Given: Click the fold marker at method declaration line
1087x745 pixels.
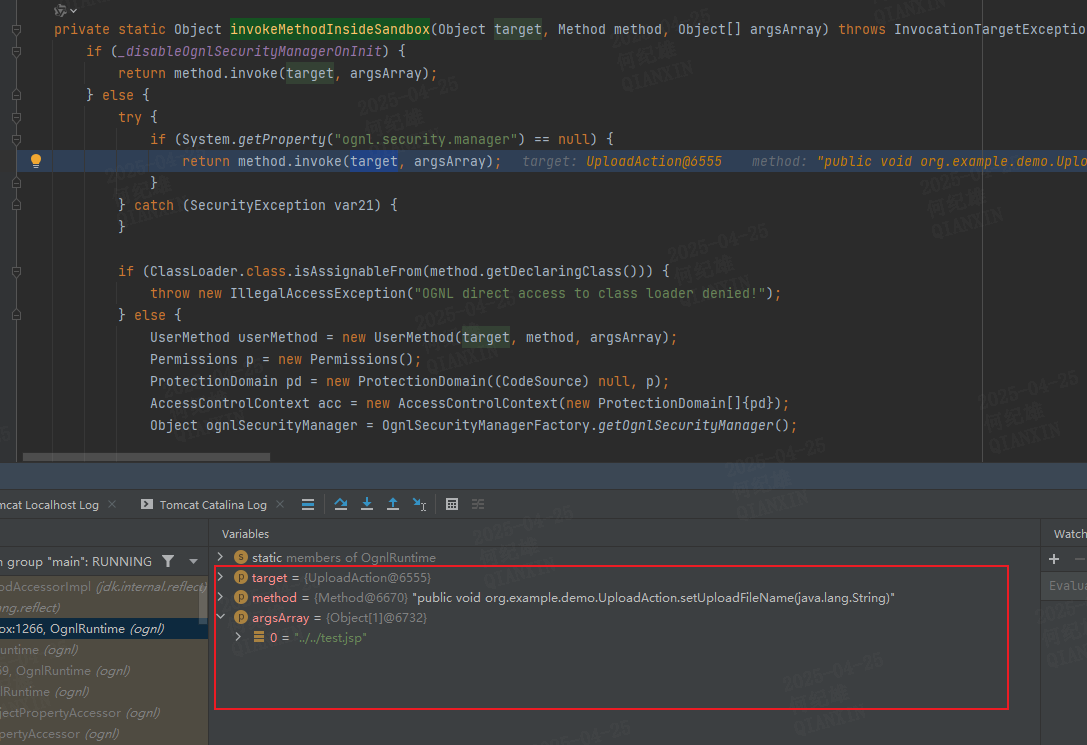Looking at the screenshot, I should pyautogui.click(x=17, y=29).
